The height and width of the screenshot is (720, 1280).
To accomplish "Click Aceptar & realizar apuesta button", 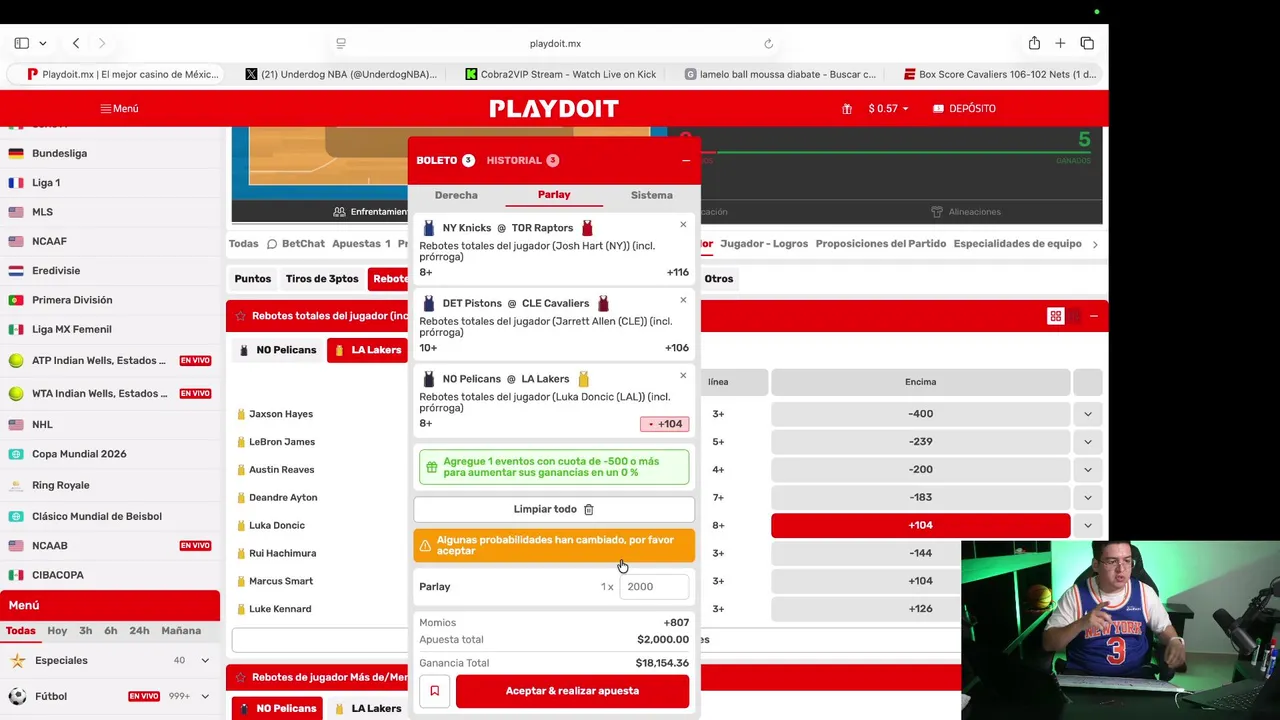I will coord(572,691).
